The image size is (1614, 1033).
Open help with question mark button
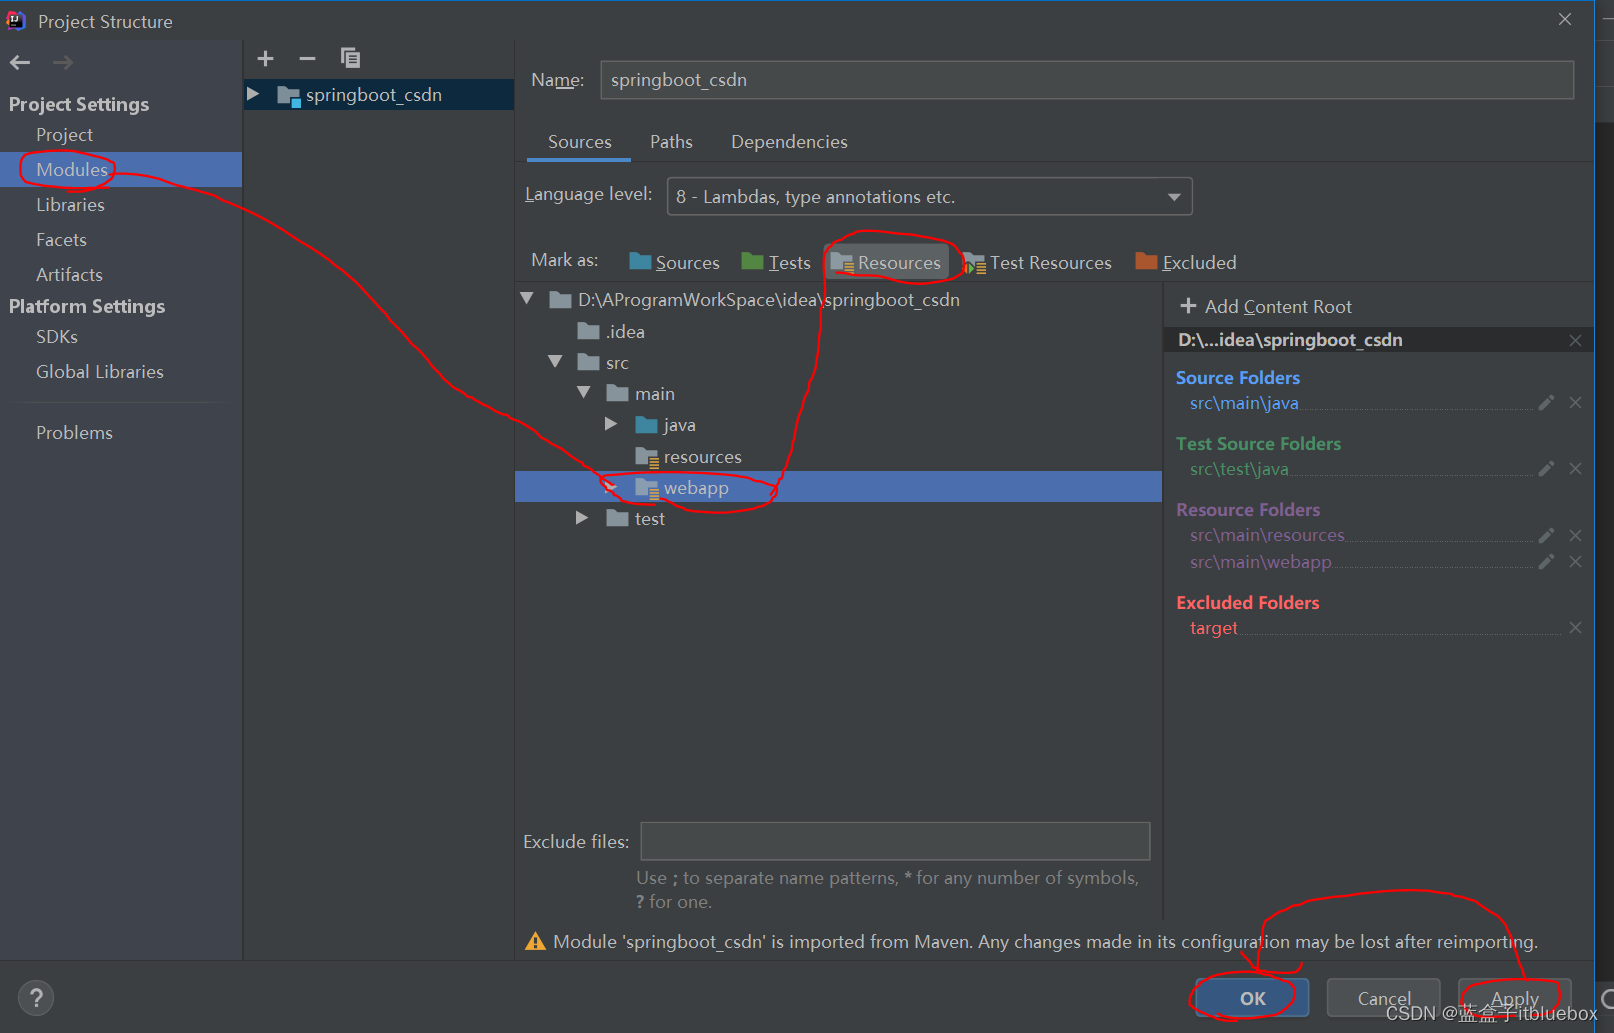tap(36, 997)
